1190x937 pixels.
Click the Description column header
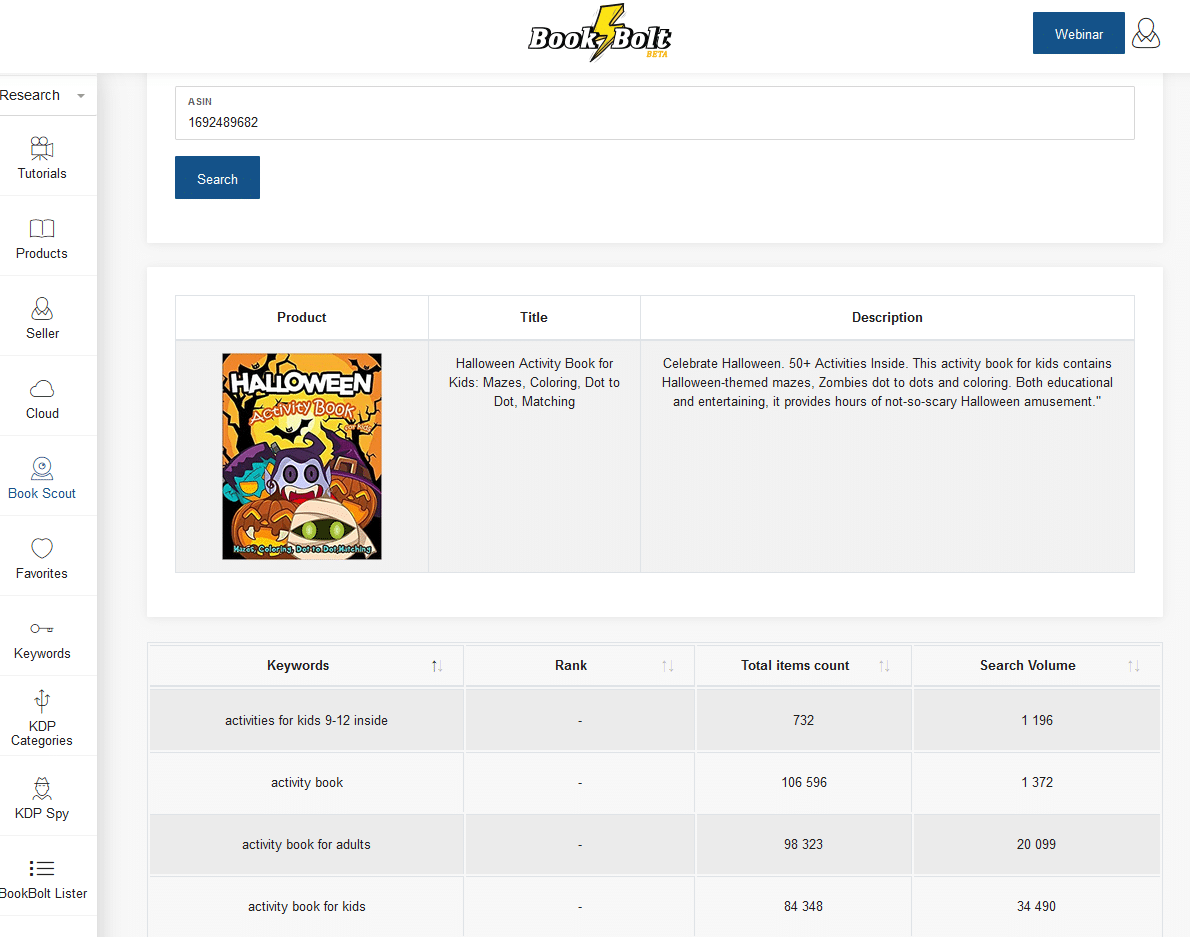tap(887, 318)
